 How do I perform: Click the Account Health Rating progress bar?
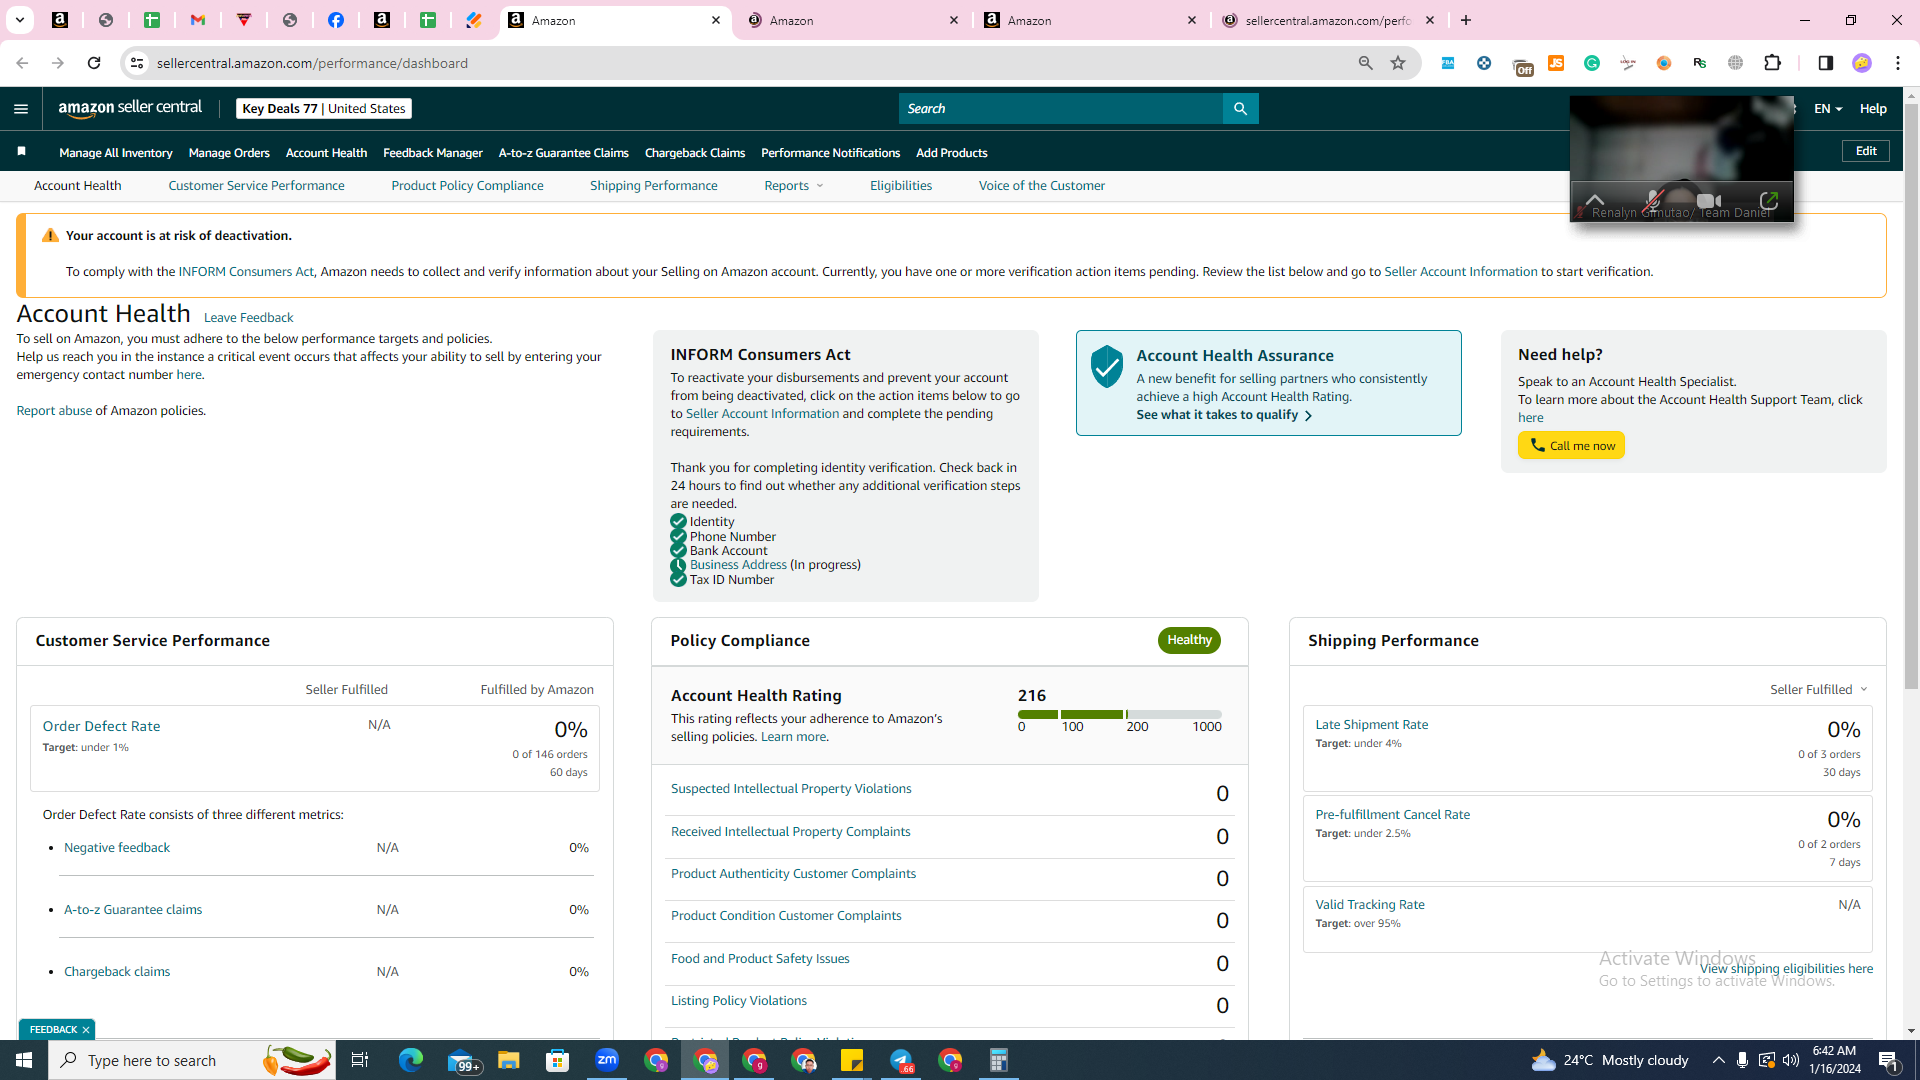pos(1120,714)
